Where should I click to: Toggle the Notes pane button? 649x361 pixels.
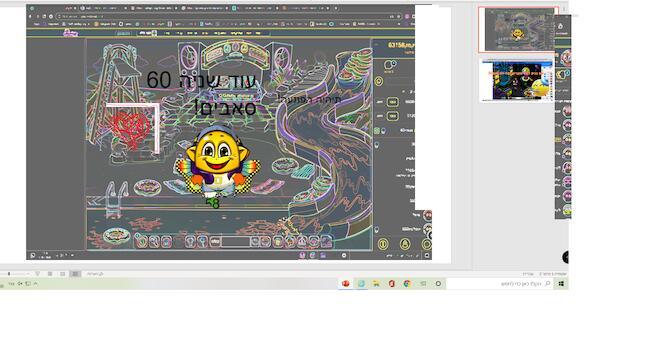point(95,274)
